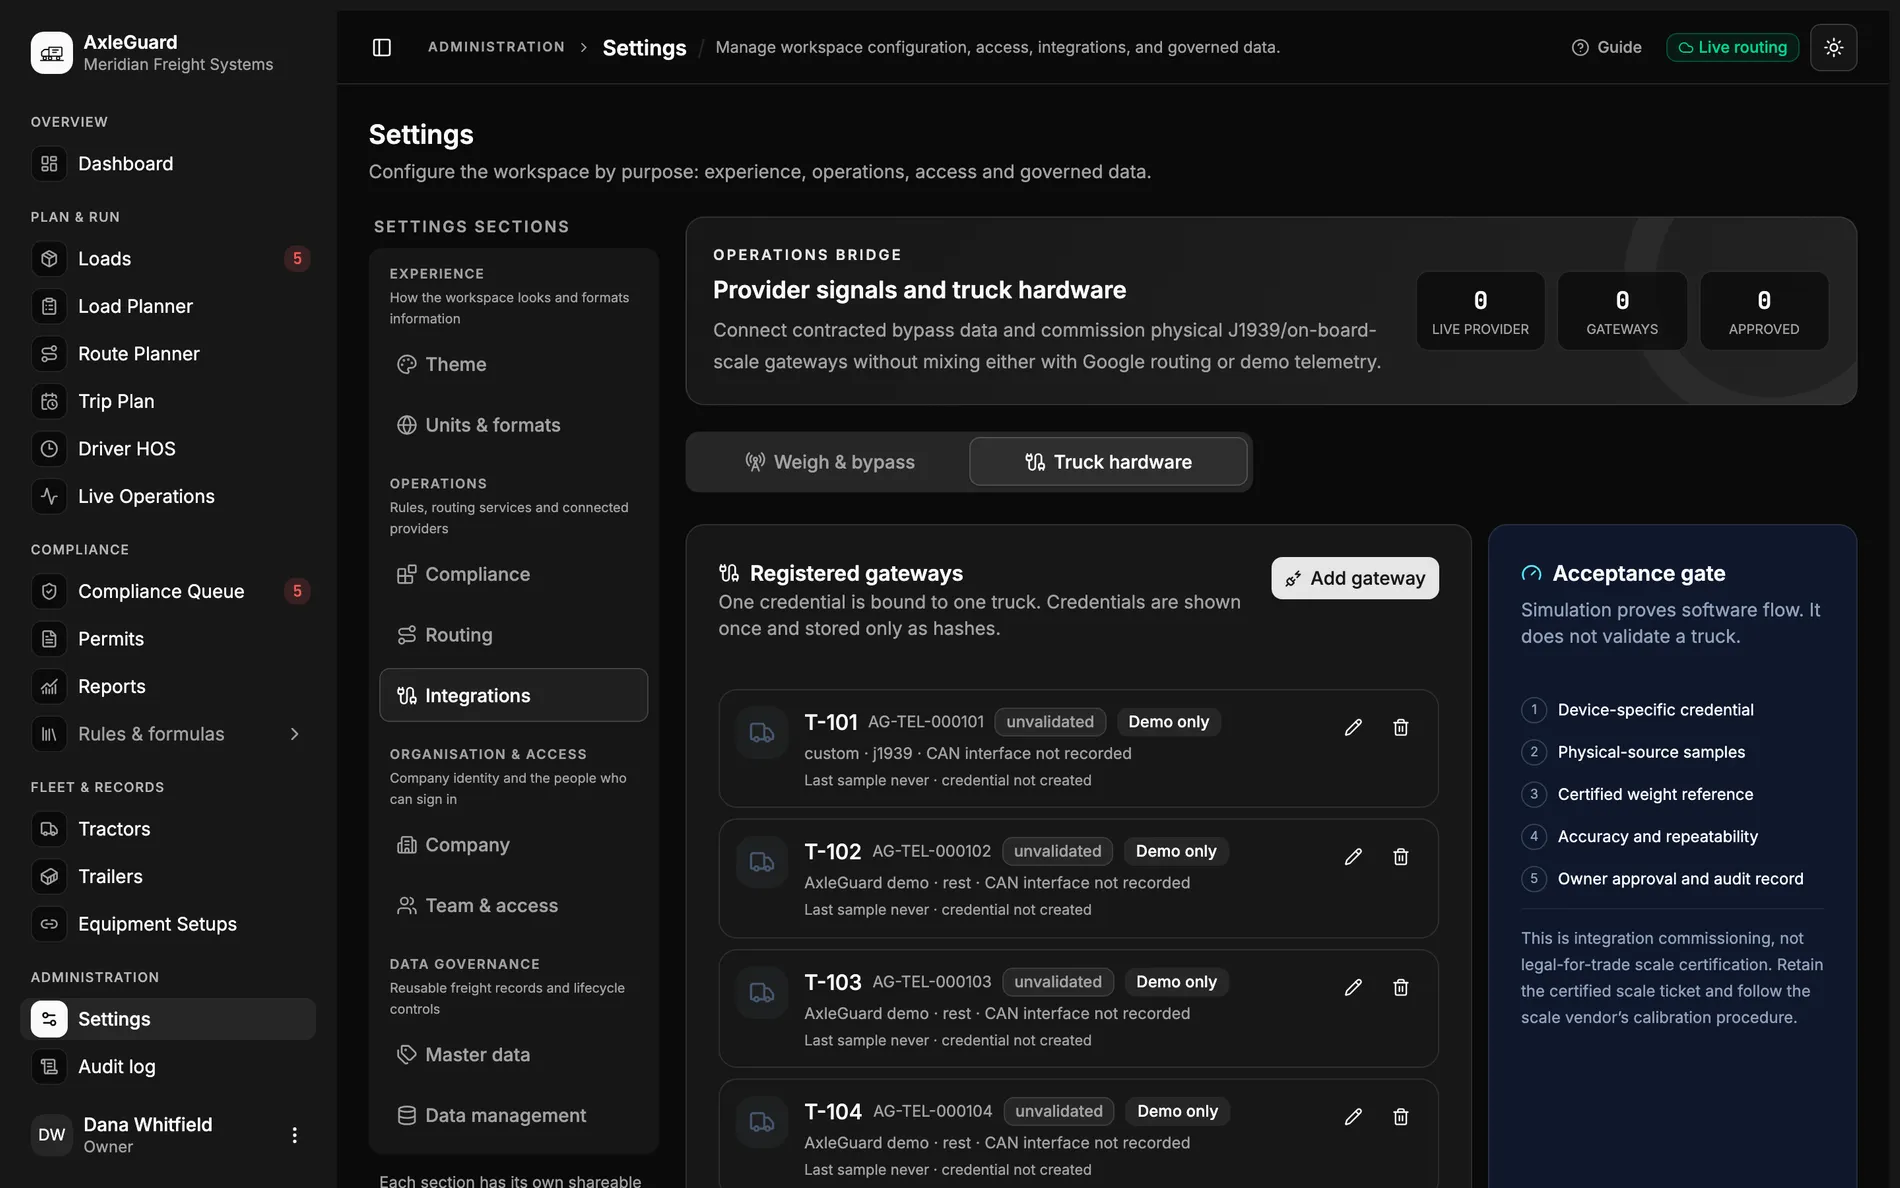
Task: Delete the T-103 gateway
Action: (x=1400, y=987)
